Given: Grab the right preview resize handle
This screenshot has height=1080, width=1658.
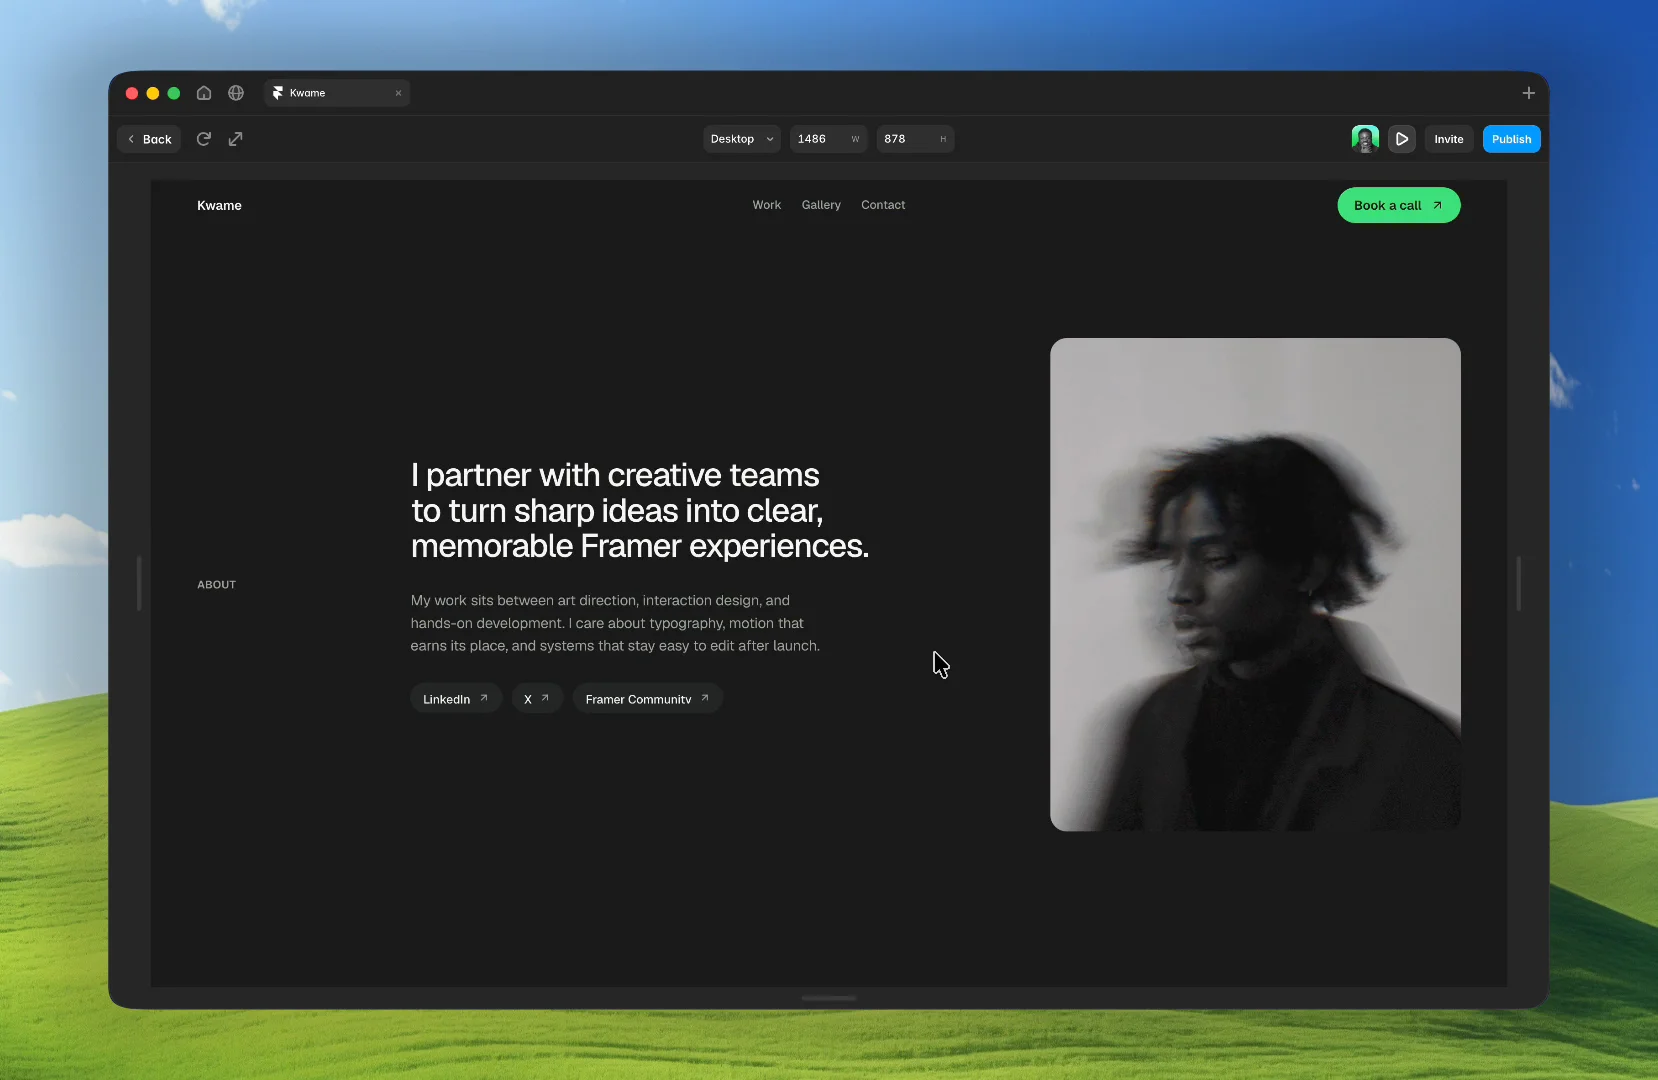Looking at the screenshot, I should [1518, 584].
